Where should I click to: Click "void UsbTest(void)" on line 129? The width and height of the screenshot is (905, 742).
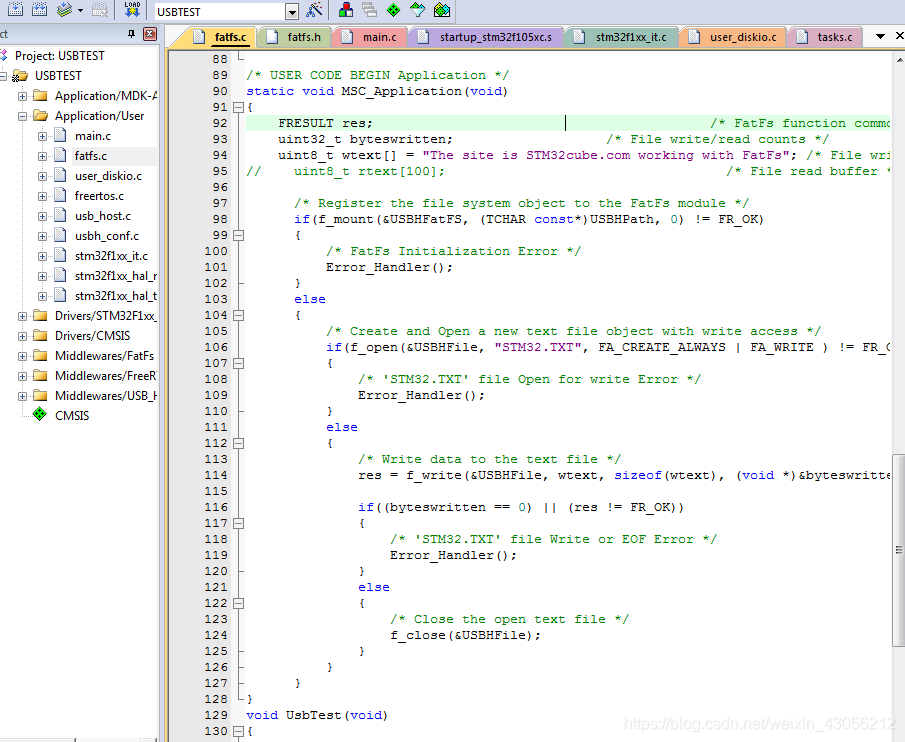(x=317, y=715)
